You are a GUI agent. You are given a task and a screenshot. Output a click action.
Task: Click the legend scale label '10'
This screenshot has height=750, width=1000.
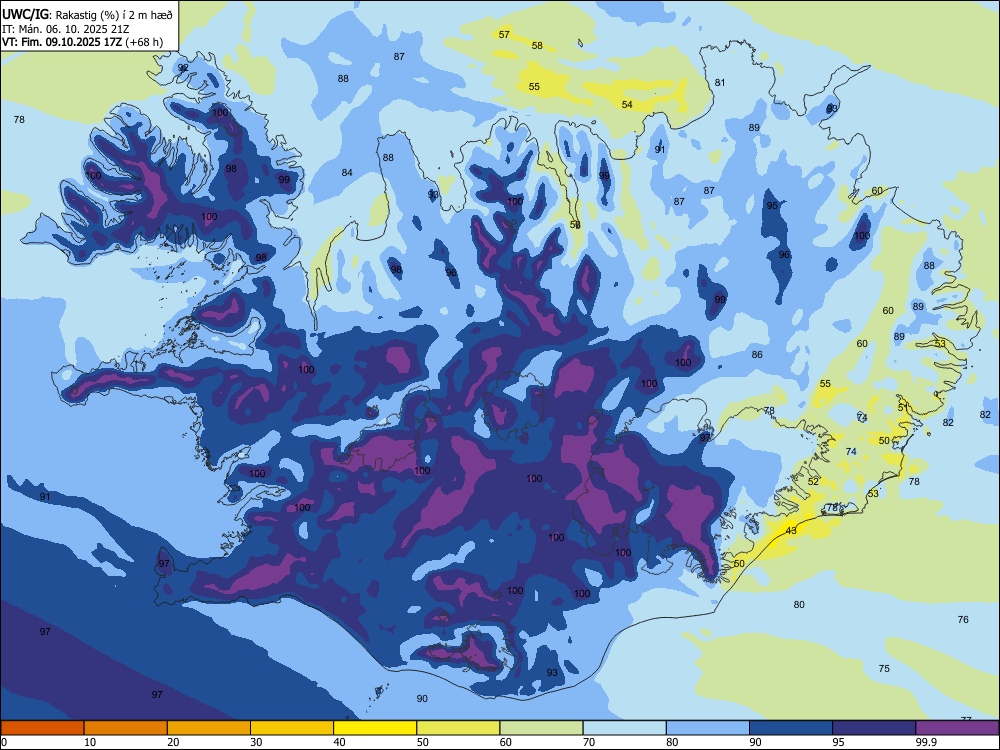coord(90,742)
